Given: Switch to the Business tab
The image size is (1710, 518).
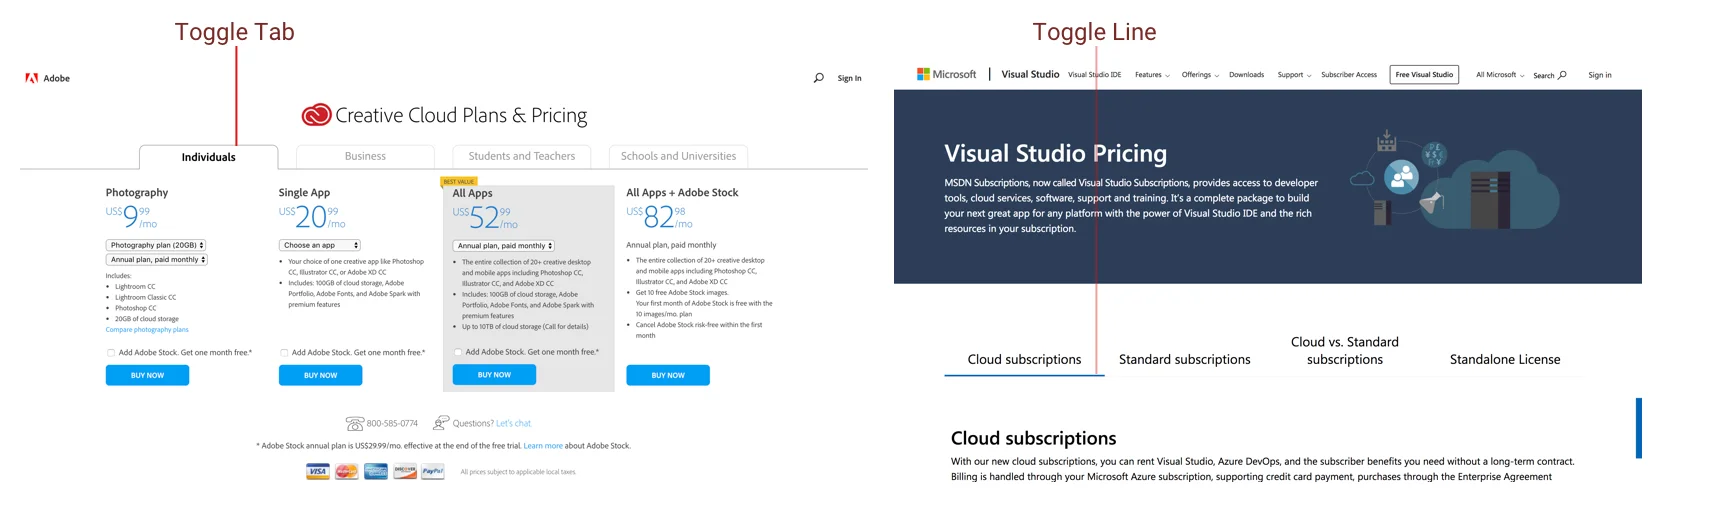Looking at the screenshot, I should [365, 156].
